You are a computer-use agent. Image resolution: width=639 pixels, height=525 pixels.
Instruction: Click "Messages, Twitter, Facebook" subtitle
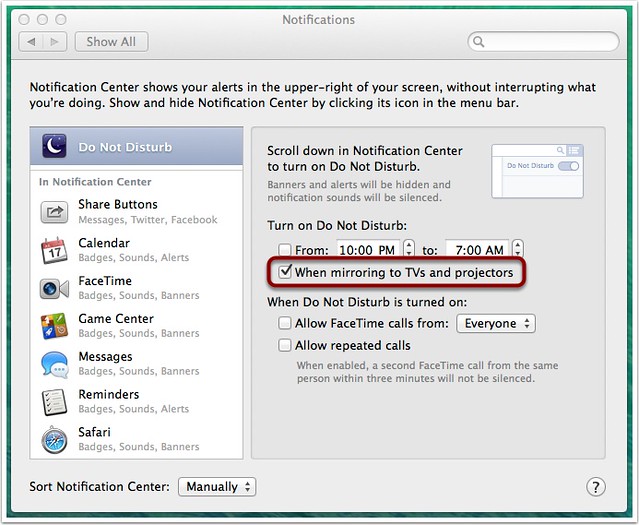(x=148, y=220)
